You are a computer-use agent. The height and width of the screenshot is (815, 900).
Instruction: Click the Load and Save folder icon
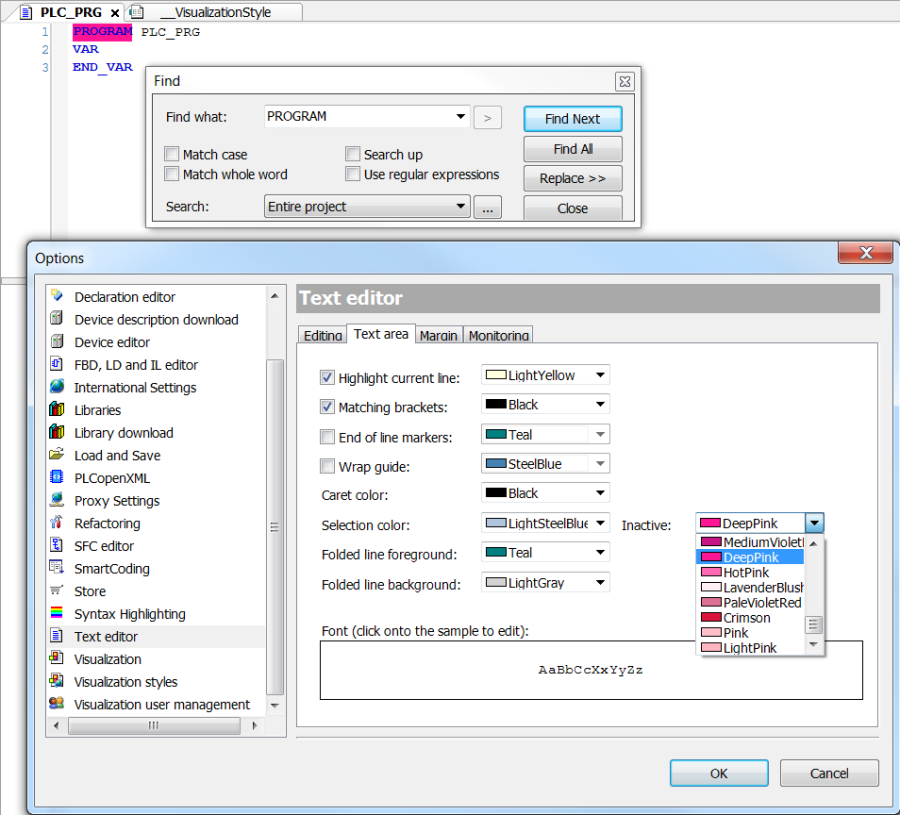[57, 455]
